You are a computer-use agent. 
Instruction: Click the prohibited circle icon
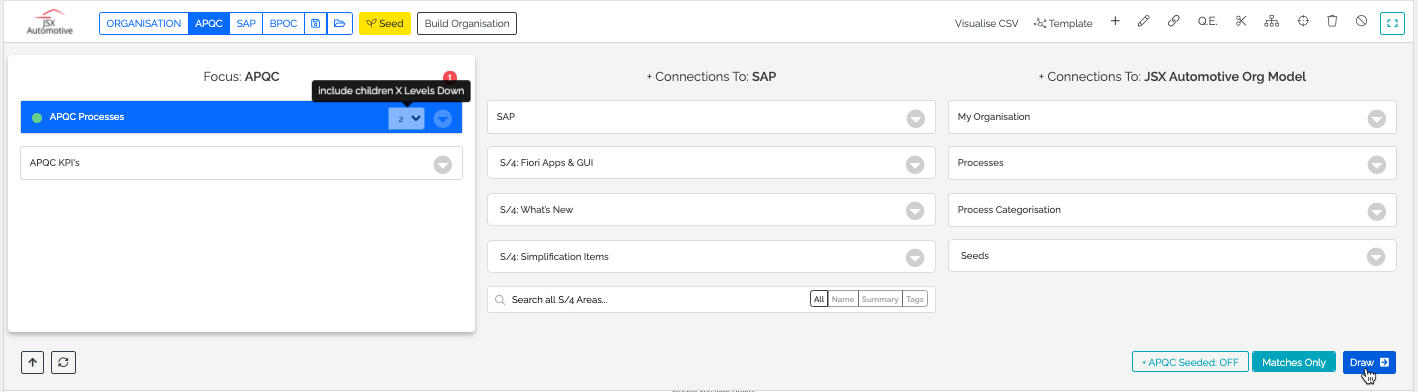pyautogui.click(x=1361, y=22)
